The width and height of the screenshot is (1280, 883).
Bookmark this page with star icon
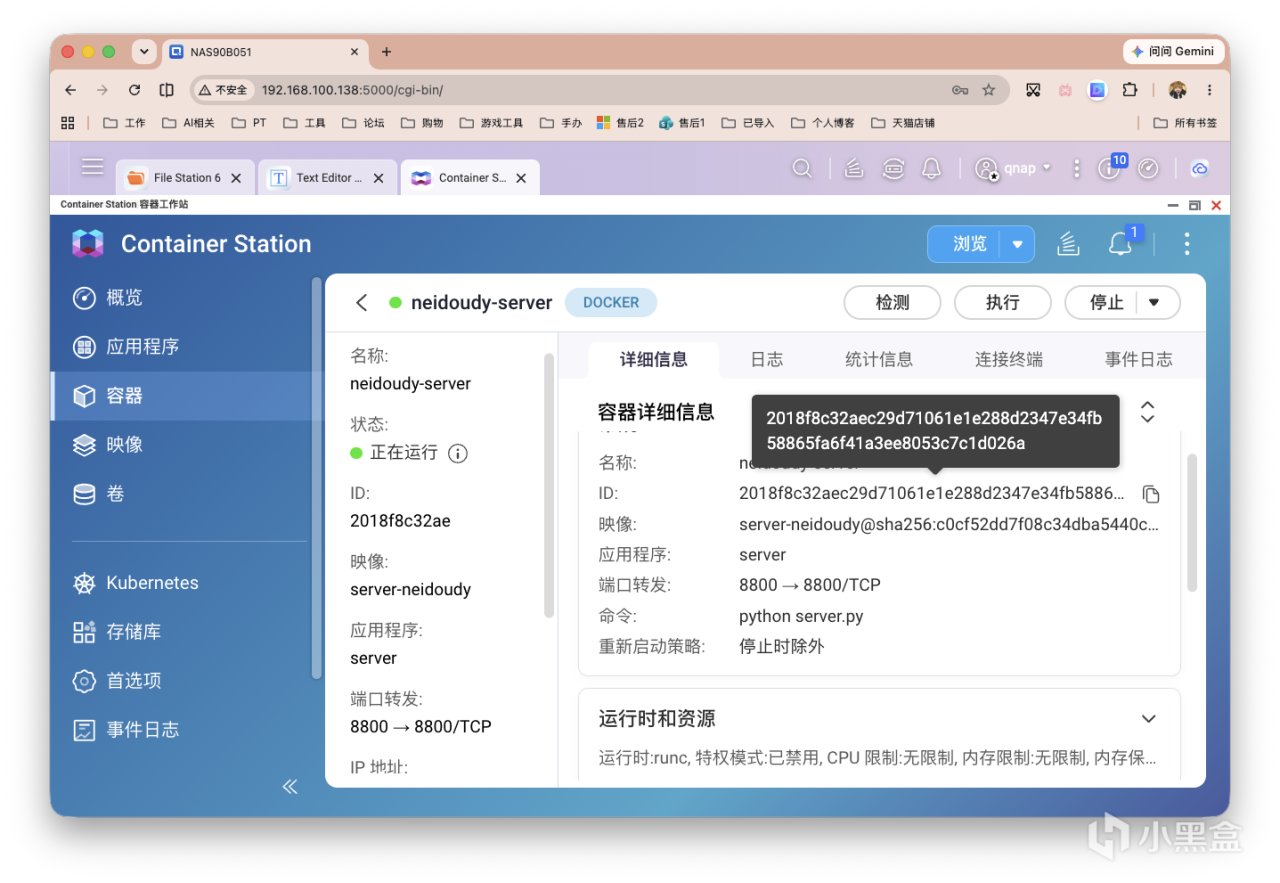pyautogui.click(x=989, y=90)
